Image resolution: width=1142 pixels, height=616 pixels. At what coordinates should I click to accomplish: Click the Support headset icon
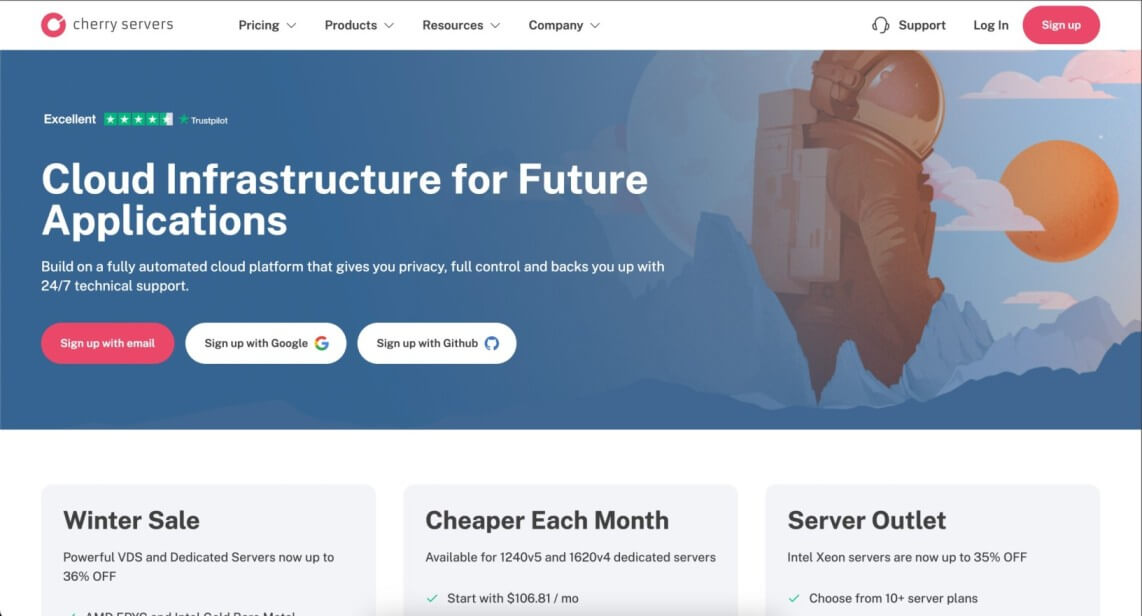tap(880, 25)
